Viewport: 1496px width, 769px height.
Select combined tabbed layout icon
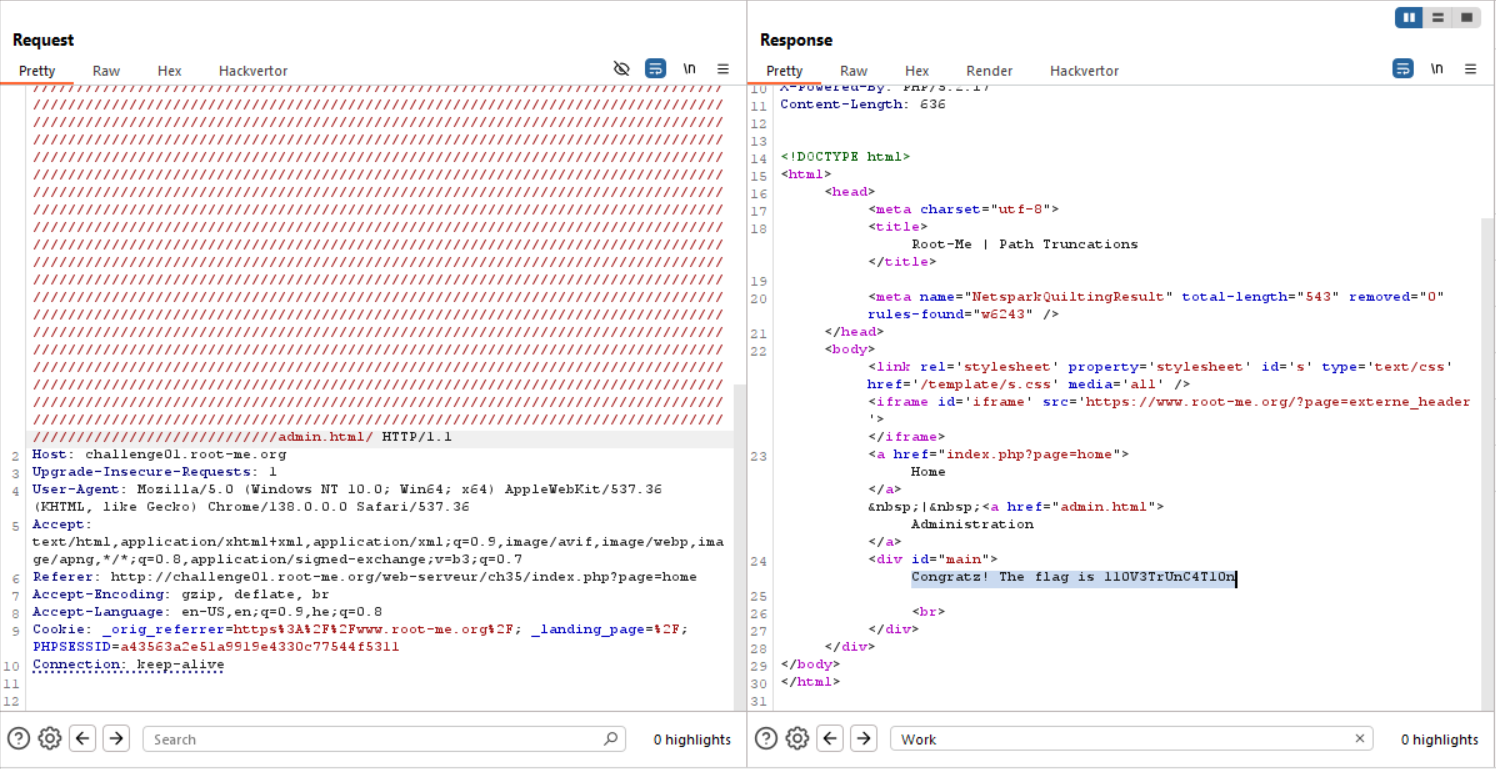[x=1466, y=18]
